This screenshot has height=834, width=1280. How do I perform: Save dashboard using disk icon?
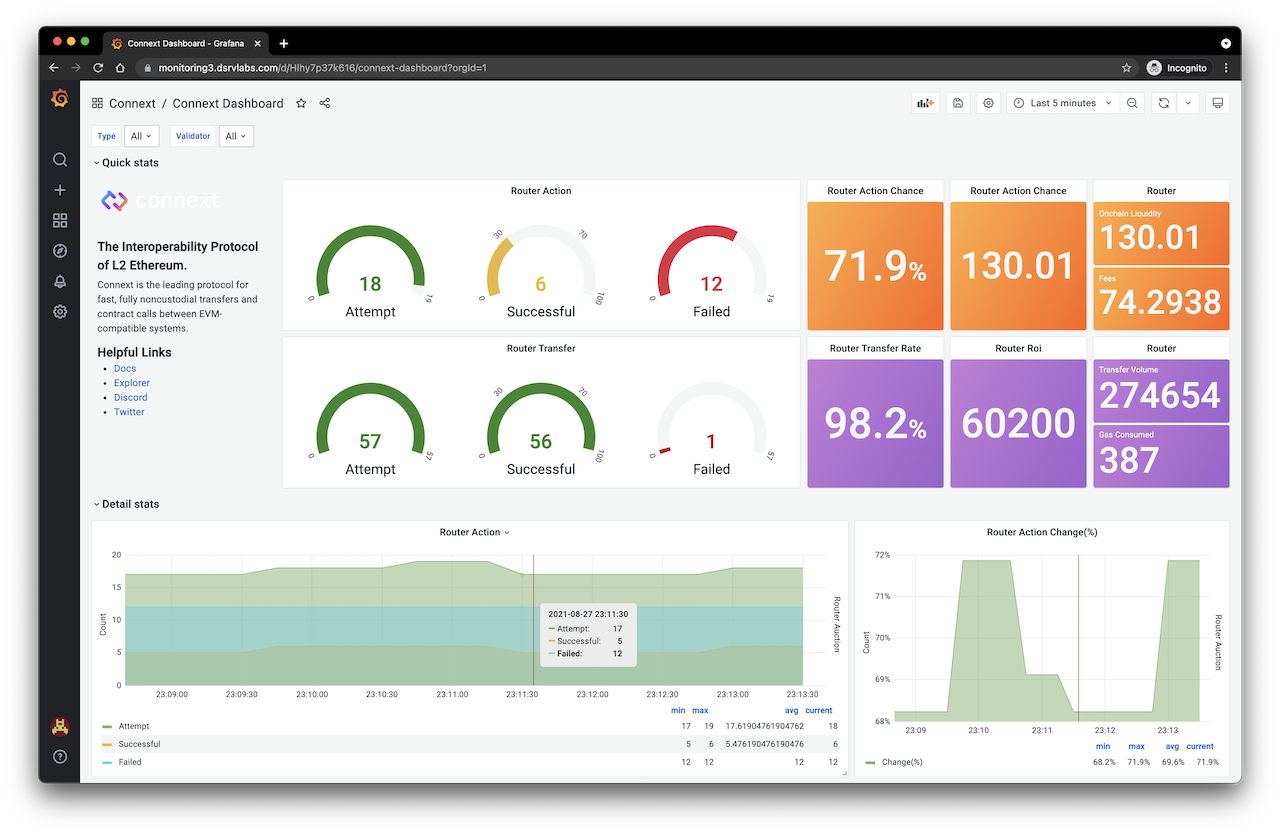(x=958, y=103)
